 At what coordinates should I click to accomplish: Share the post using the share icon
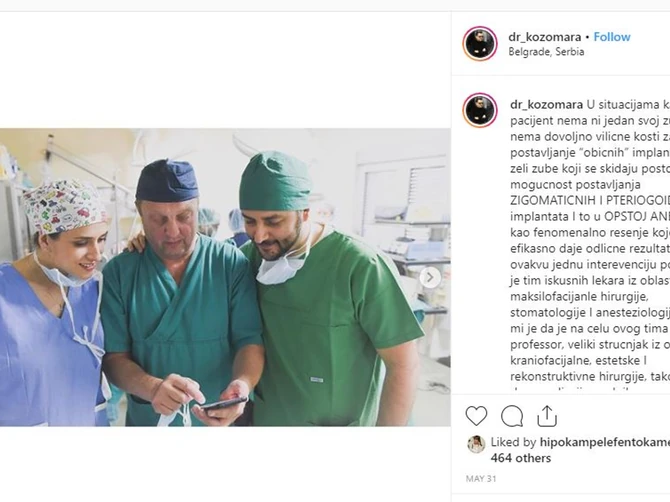547,416
